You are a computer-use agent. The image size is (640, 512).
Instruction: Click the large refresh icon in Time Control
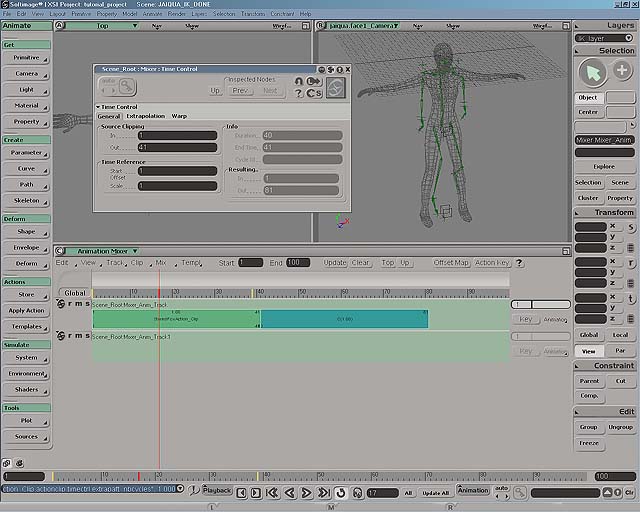[336, 88]
